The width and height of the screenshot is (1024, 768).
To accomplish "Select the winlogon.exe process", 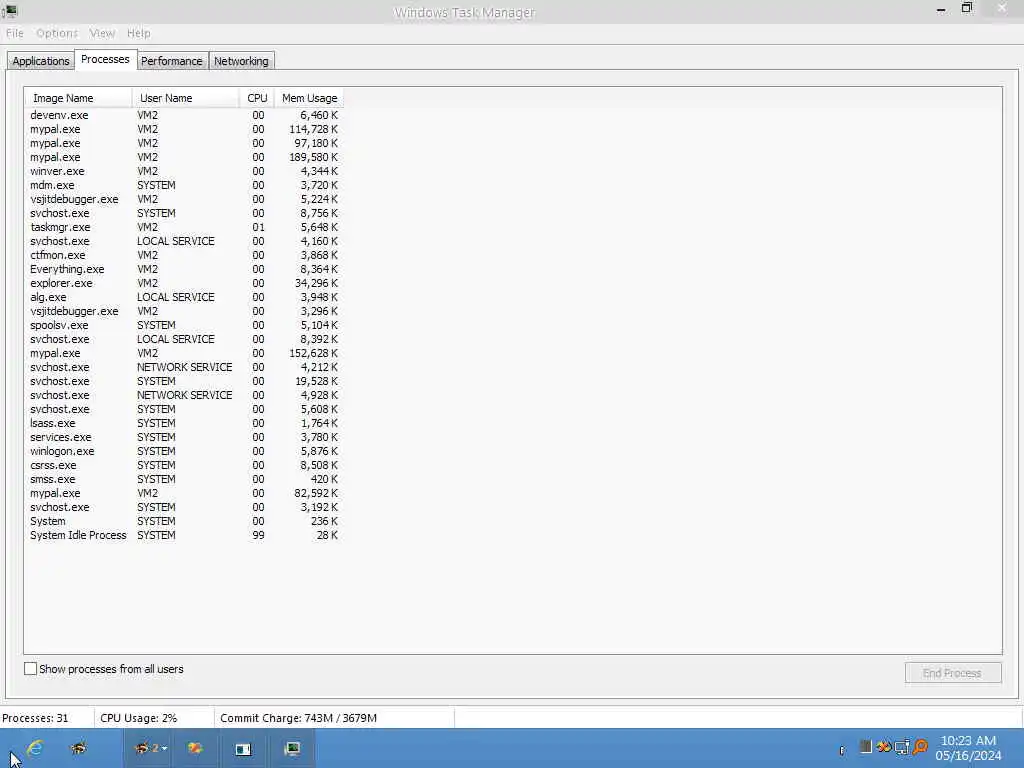I will click(184, 451).
